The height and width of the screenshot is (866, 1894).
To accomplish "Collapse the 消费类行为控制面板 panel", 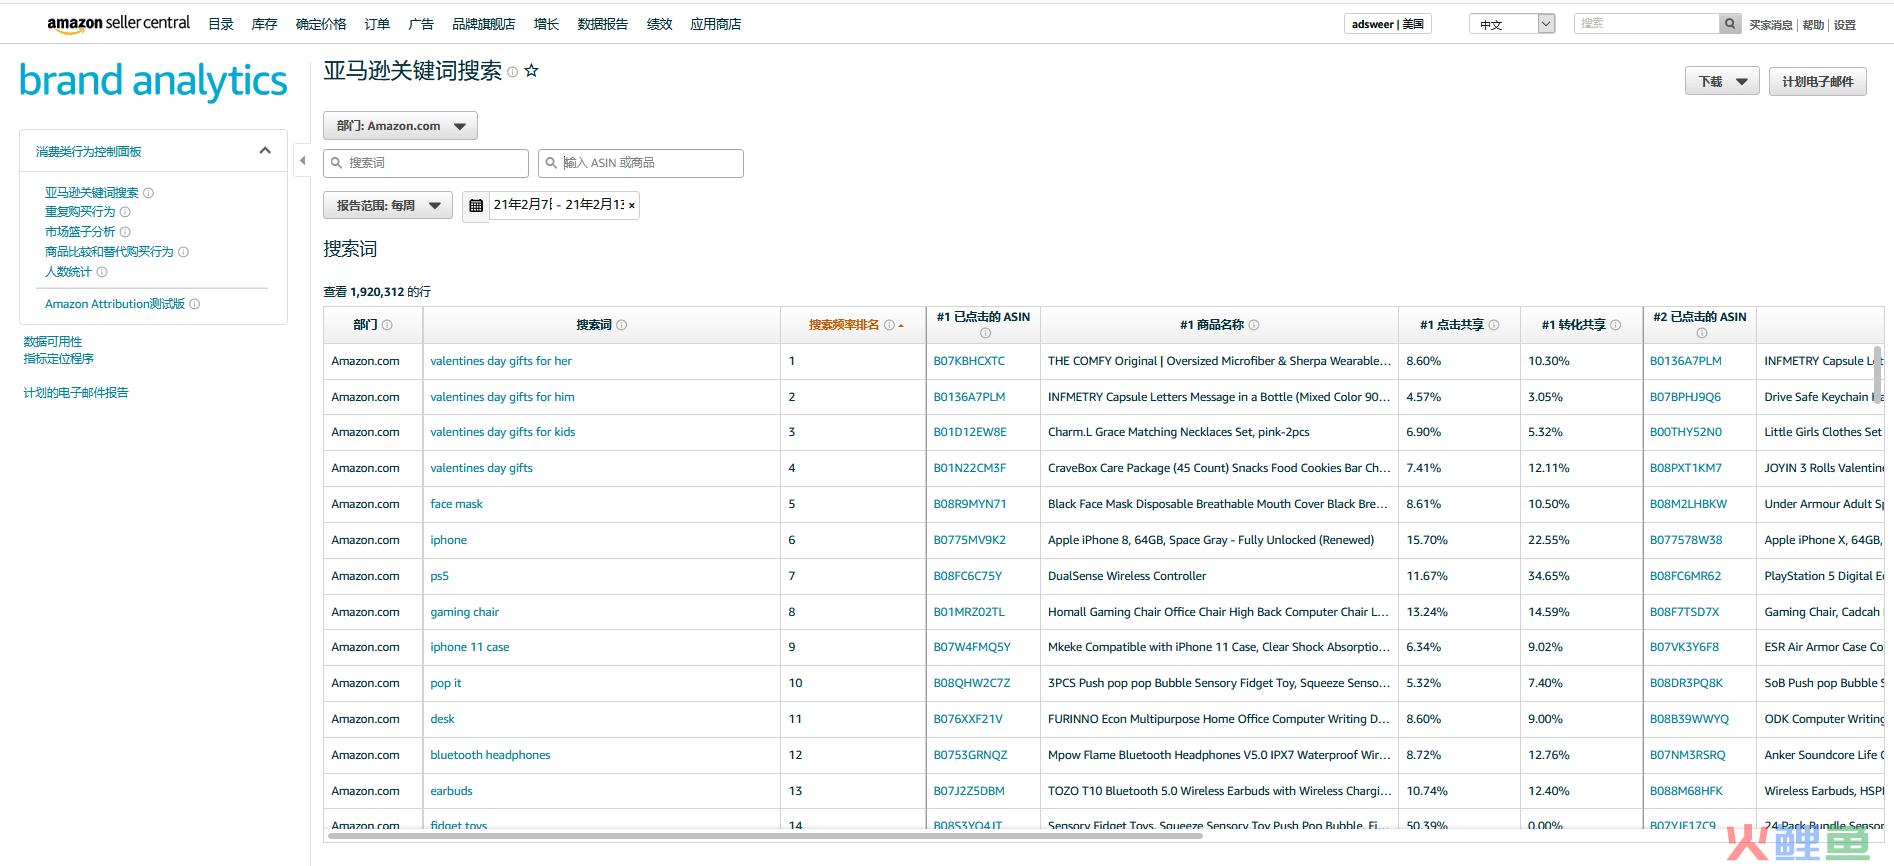I will 265,151.
